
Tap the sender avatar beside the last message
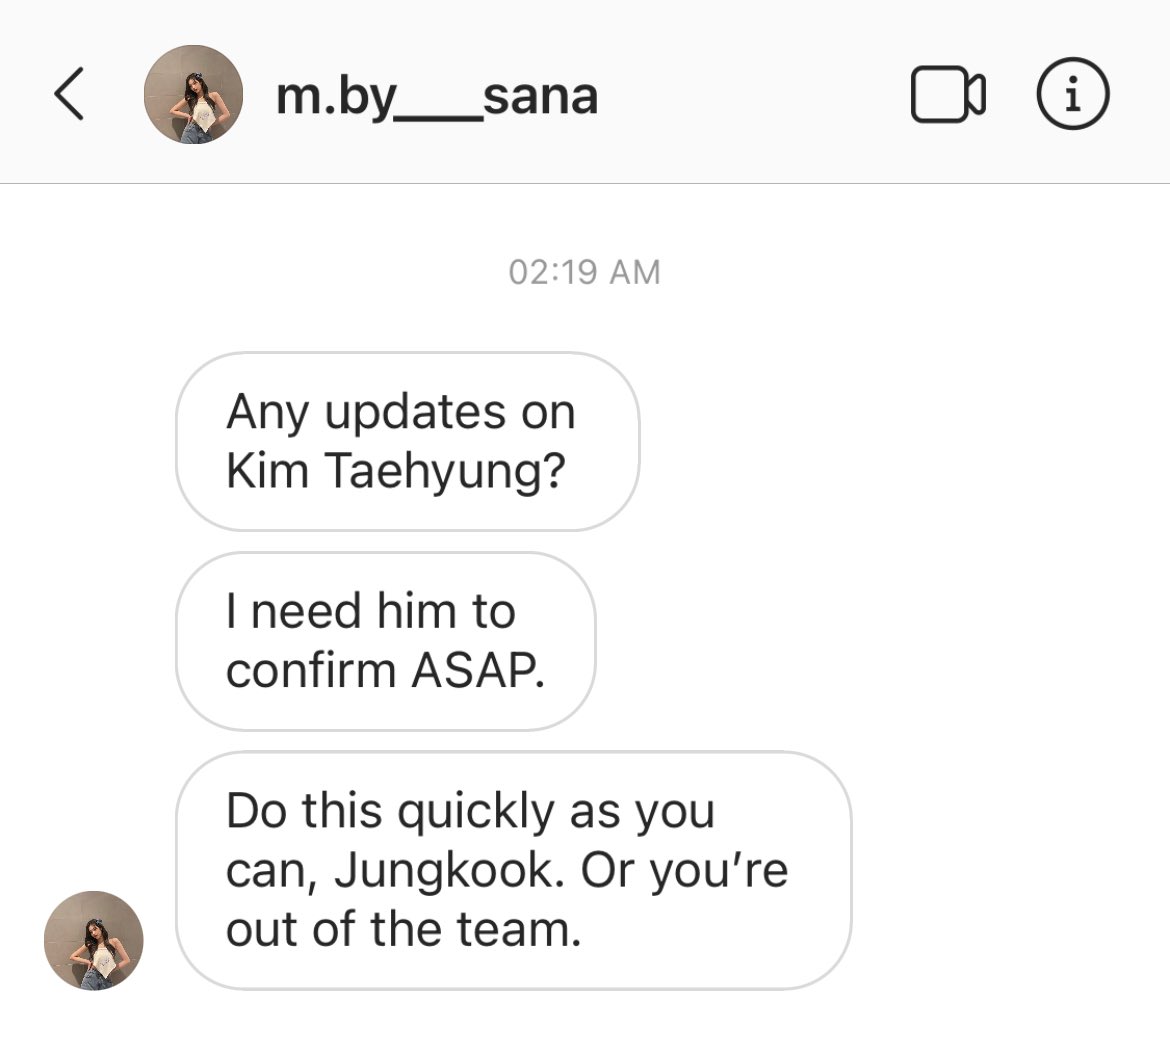[x=94, y=940]
